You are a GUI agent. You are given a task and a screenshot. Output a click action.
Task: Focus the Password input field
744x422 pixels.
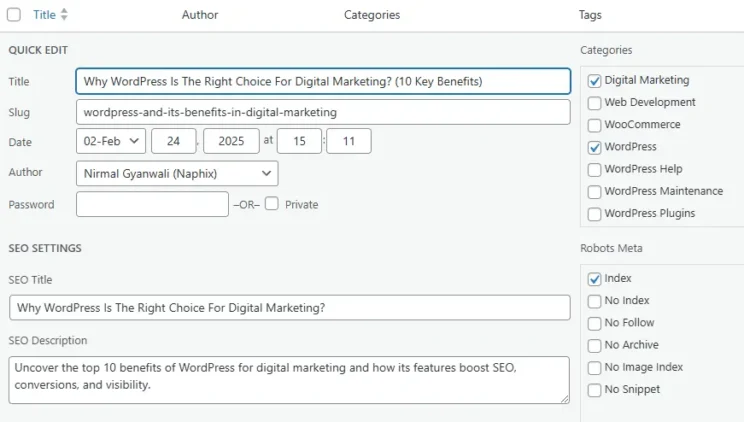[x=152, y=204]
